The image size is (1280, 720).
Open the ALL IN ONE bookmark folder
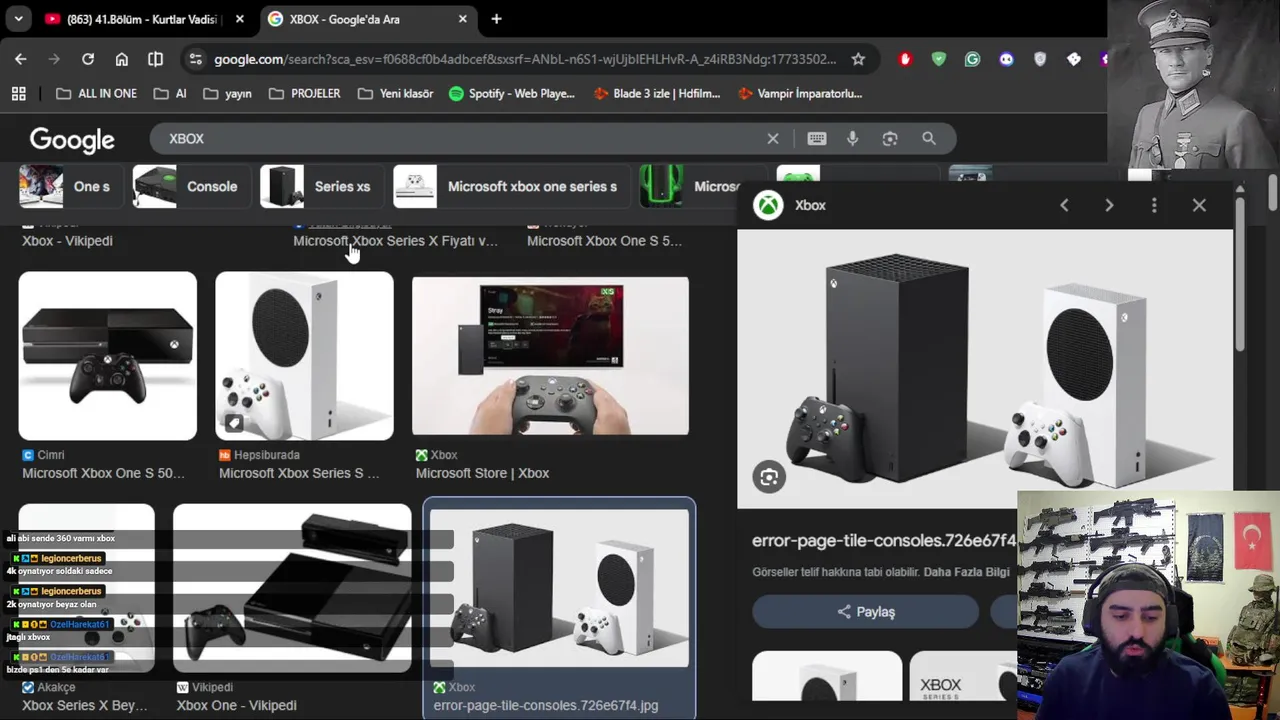click(96, 93)
